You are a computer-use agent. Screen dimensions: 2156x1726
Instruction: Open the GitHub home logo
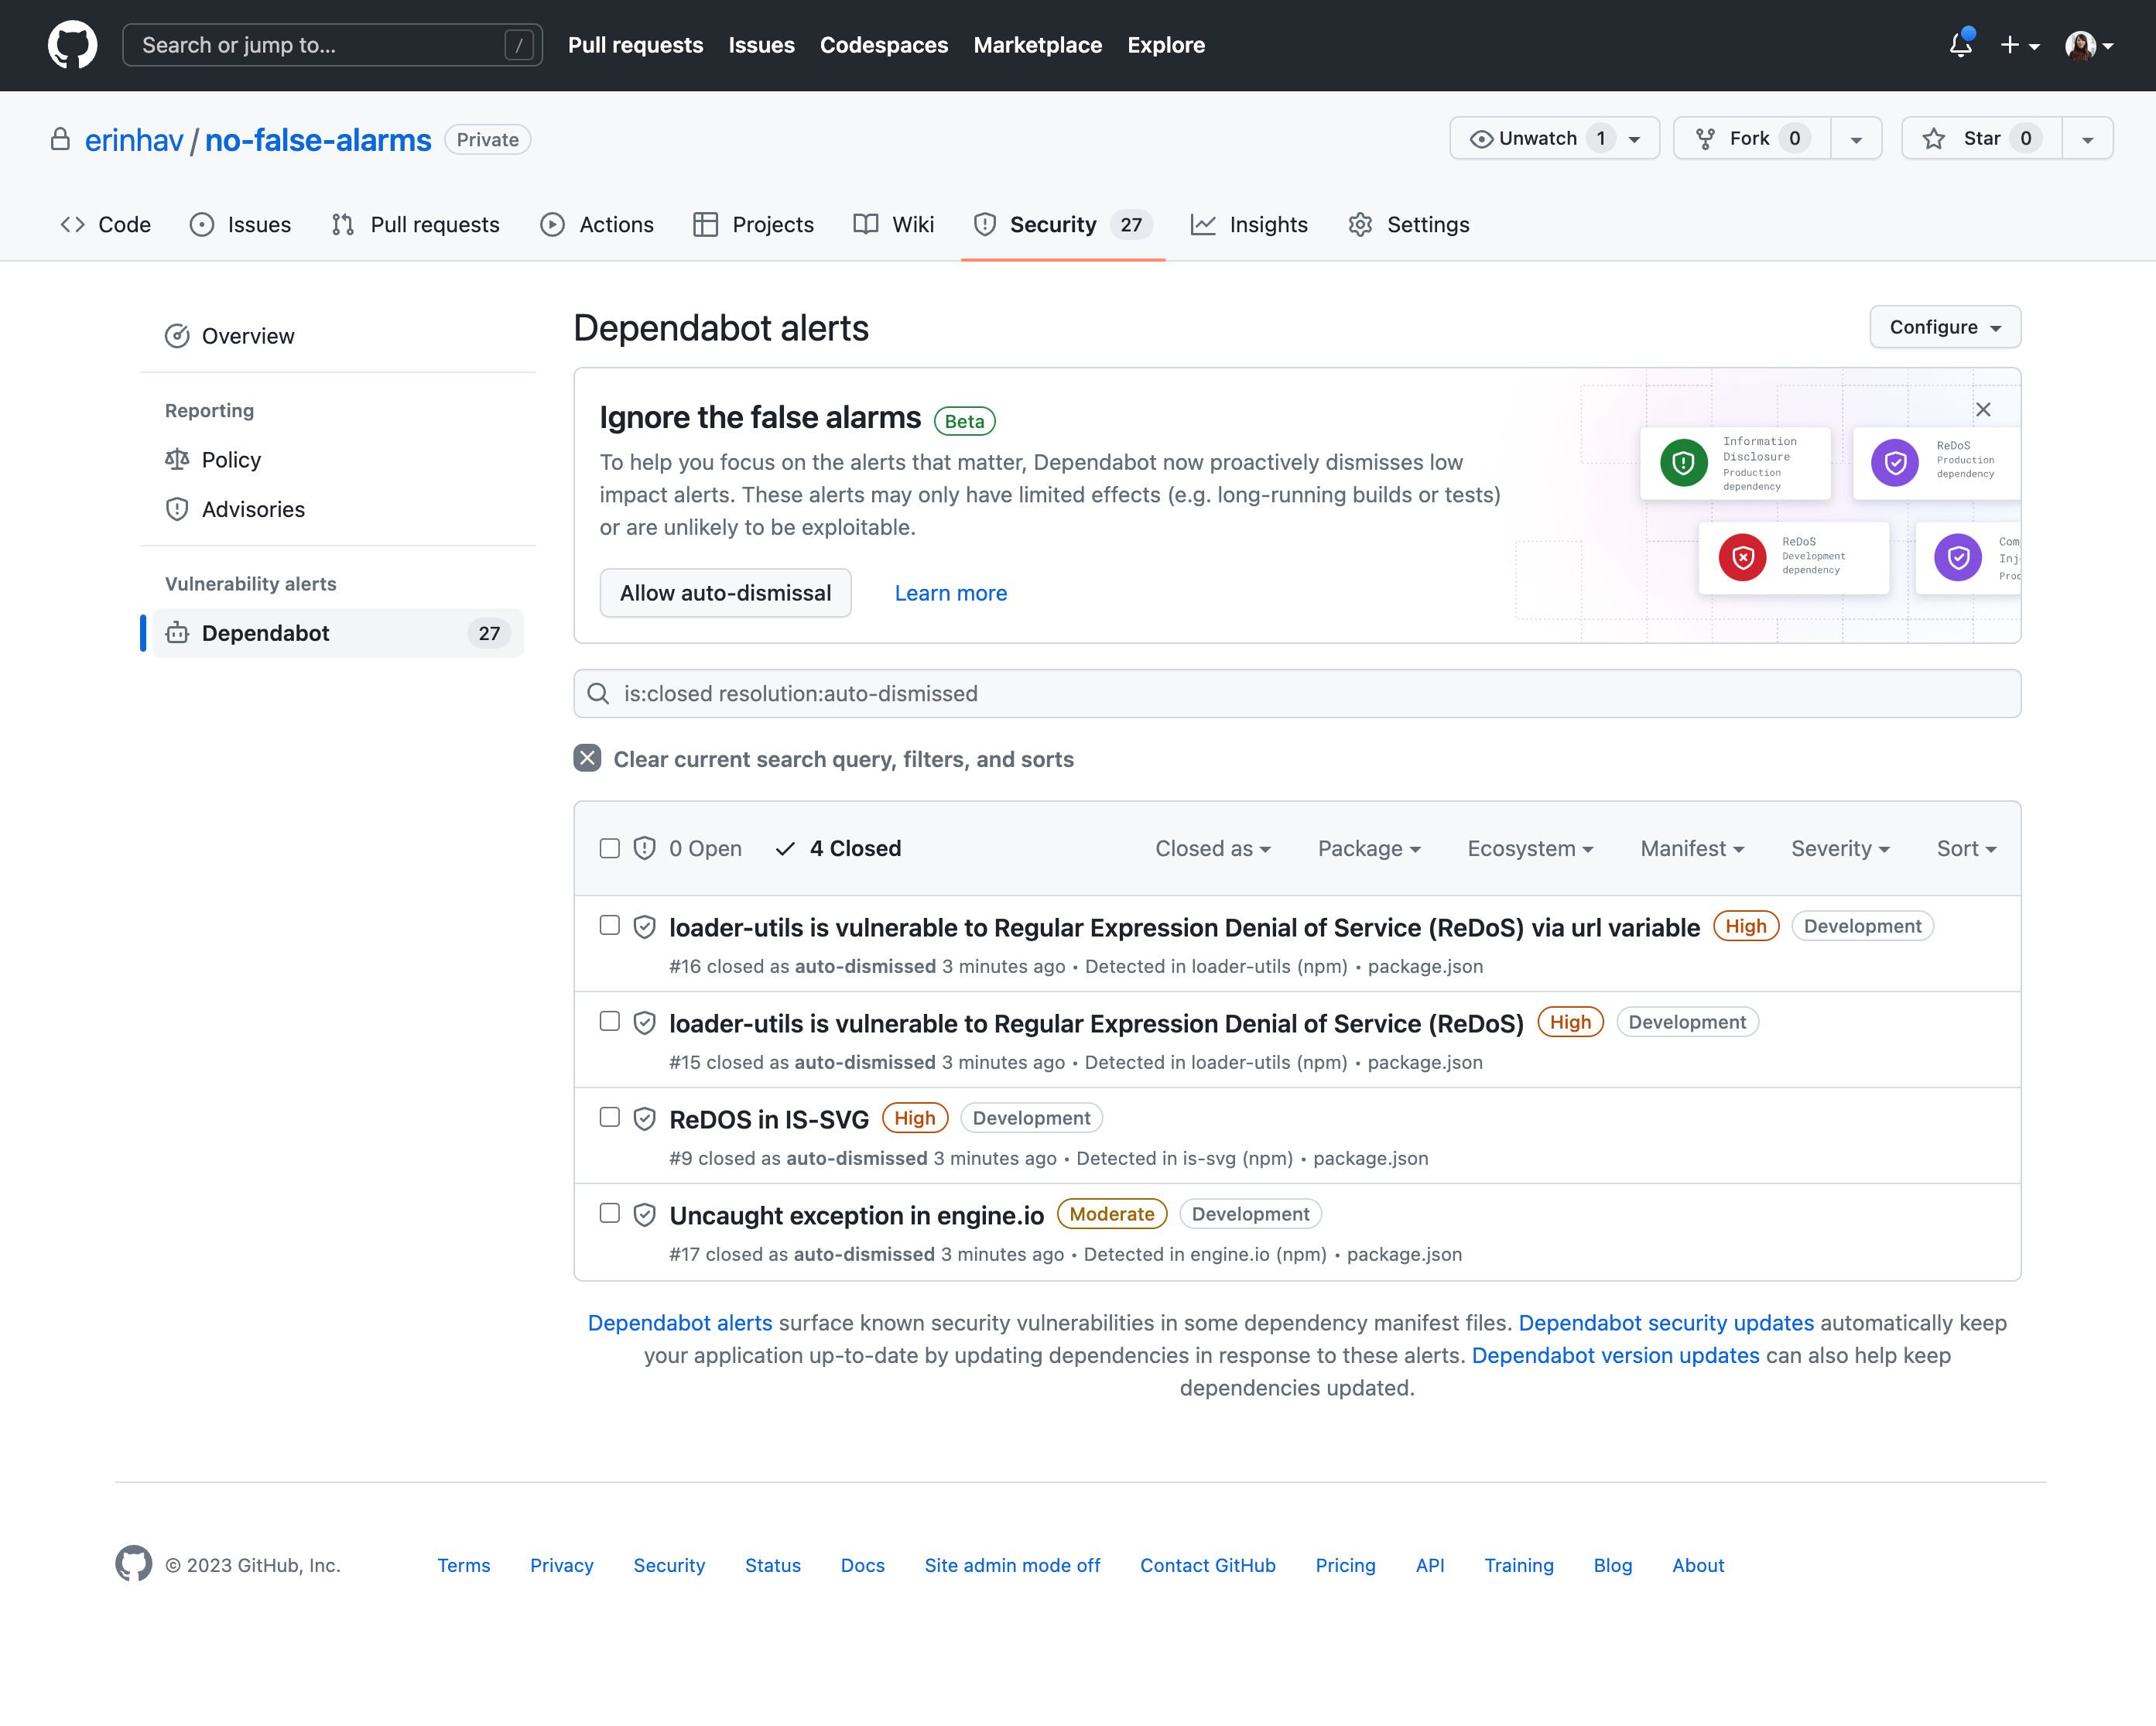pyautogui.click(x=72, y=45)
